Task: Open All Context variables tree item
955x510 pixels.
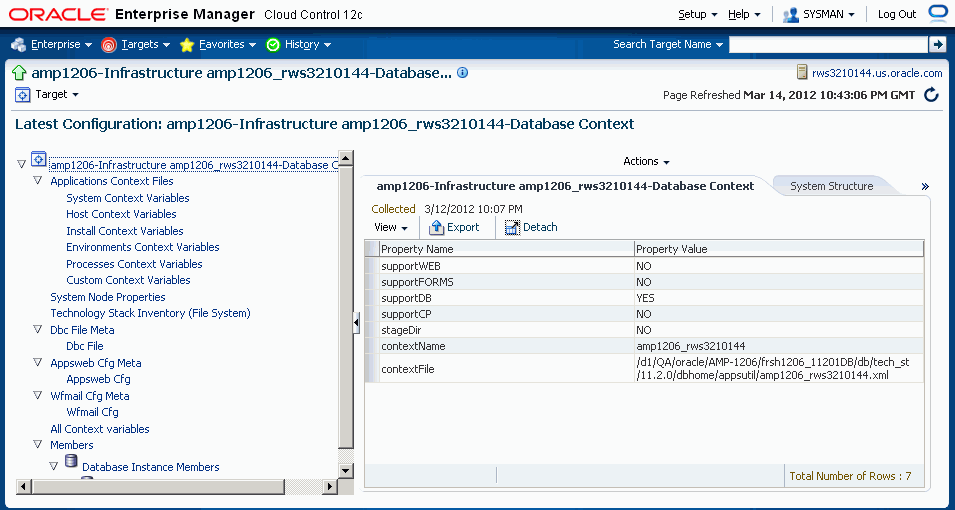Action: (x=100, y=429)
